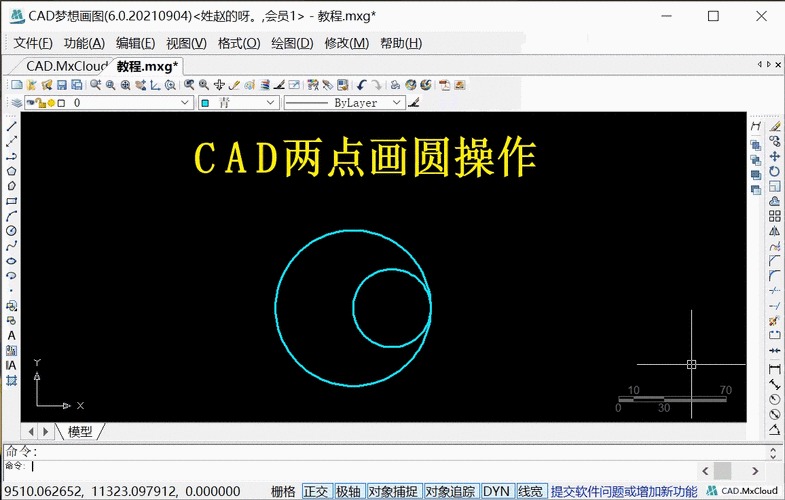The height and width of the screenshot is (500, 785).
Task: Select the Erase tool at right toolbar top
Action: point(774,126)
